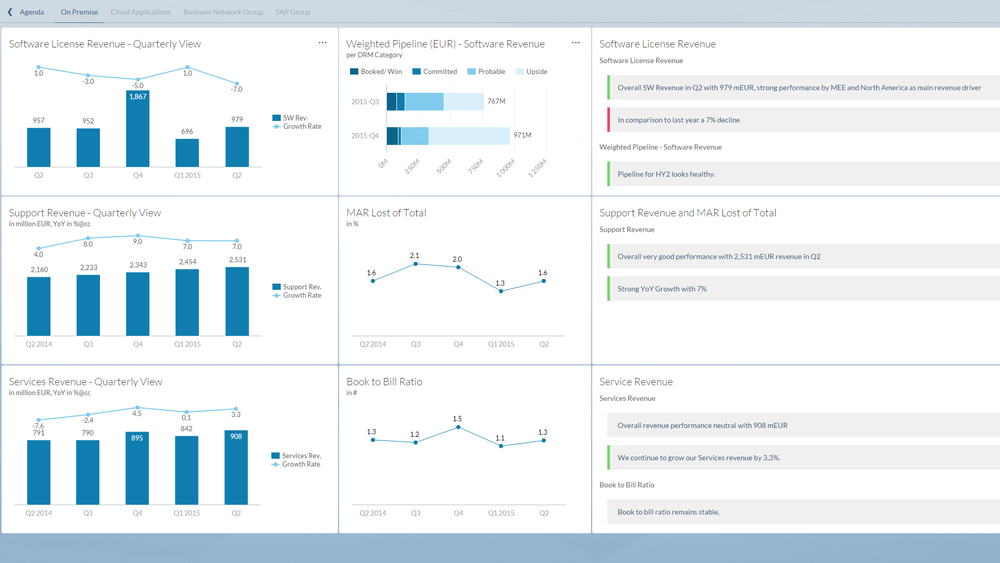This screenshot has height=563, width=1000.
Task: Click the 9.0 support growth rate point
Action: point(138,235)
